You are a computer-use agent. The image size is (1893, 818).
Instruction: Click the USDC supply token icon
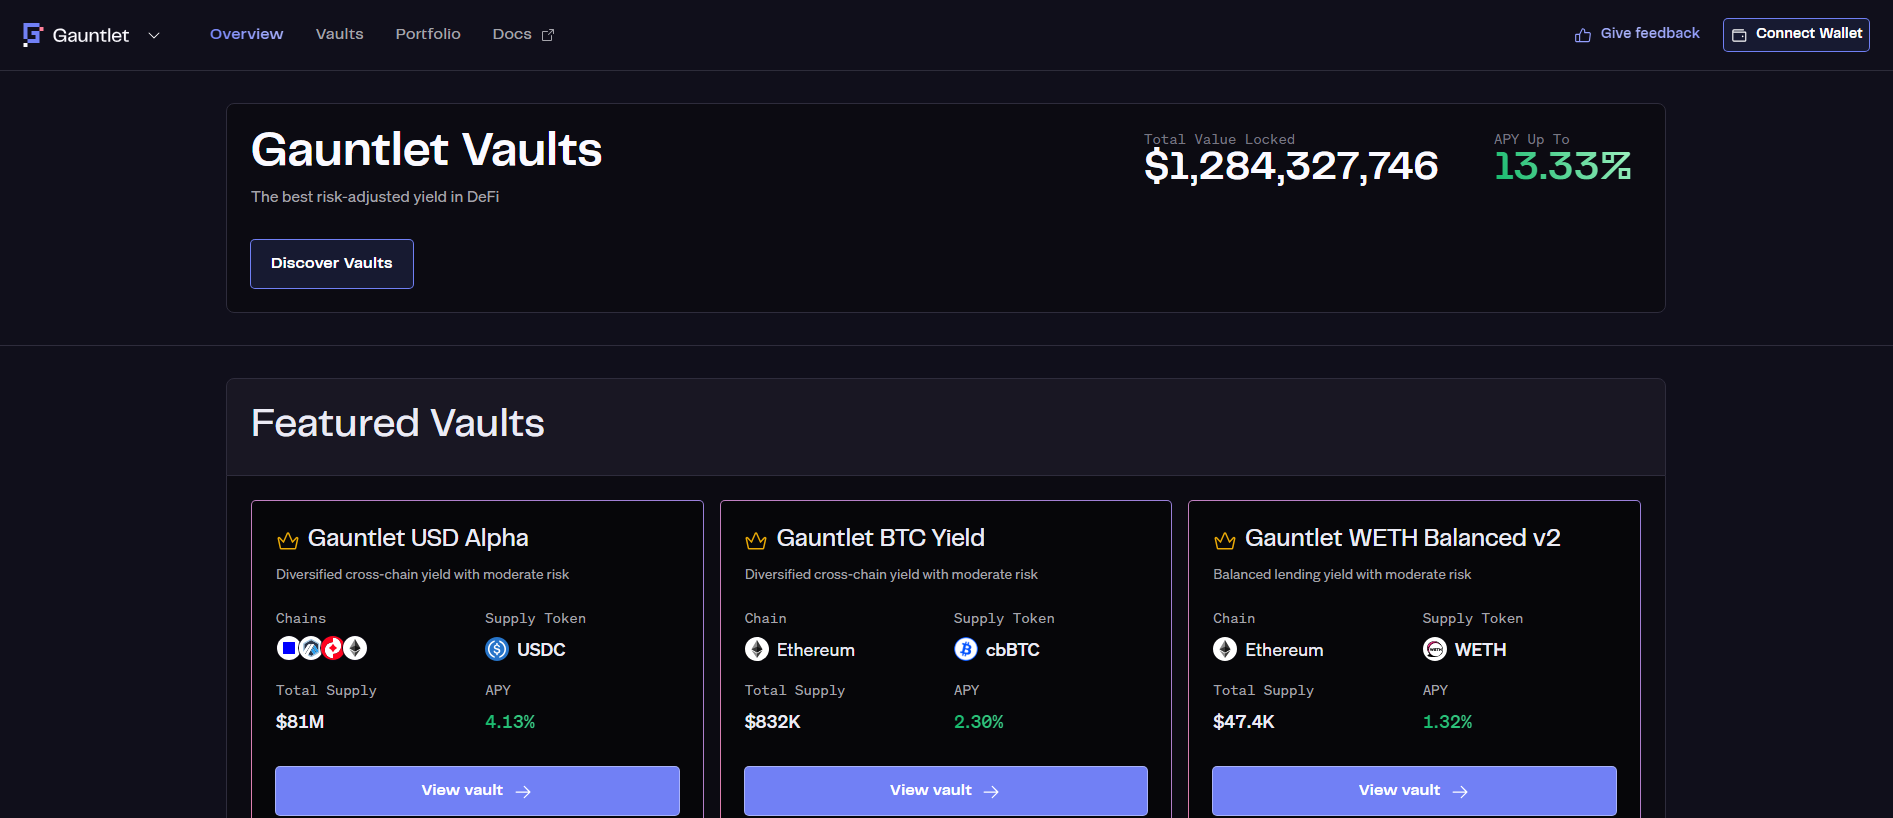(x=497, y=649)
